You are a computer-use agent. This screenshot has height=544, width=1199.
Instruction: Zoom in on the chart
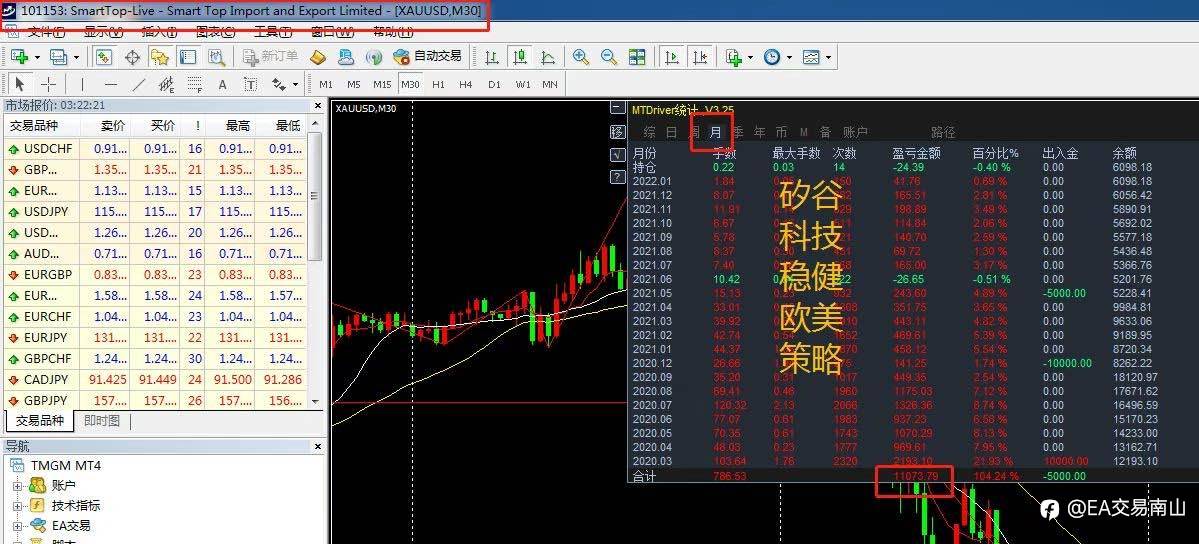[x=581, y=57]
